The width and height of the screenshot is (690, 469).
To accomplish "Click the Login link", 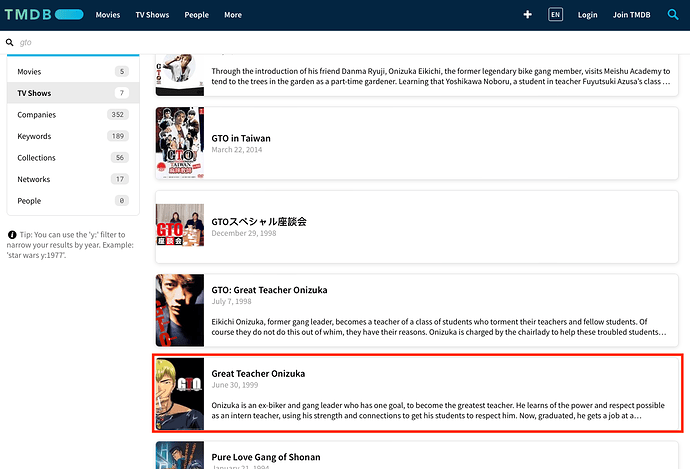I will tap(587, 15).
